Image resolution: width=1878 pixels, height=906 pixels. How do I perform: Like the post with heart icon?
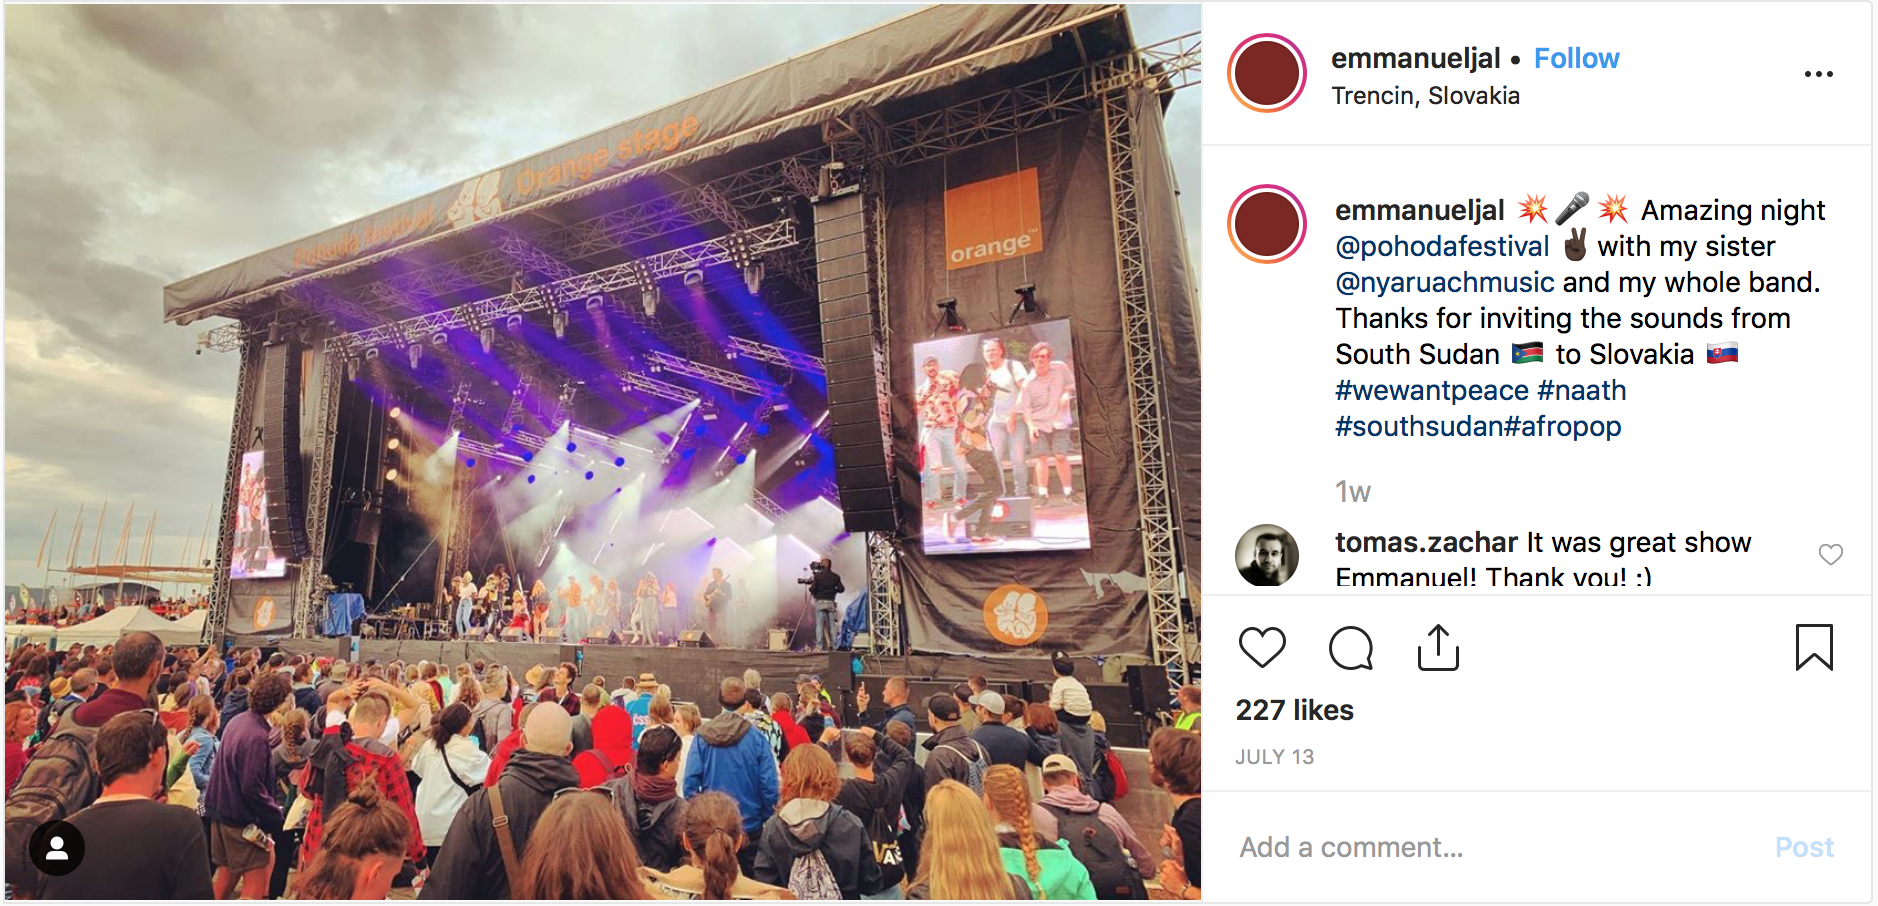point(1262,648)
